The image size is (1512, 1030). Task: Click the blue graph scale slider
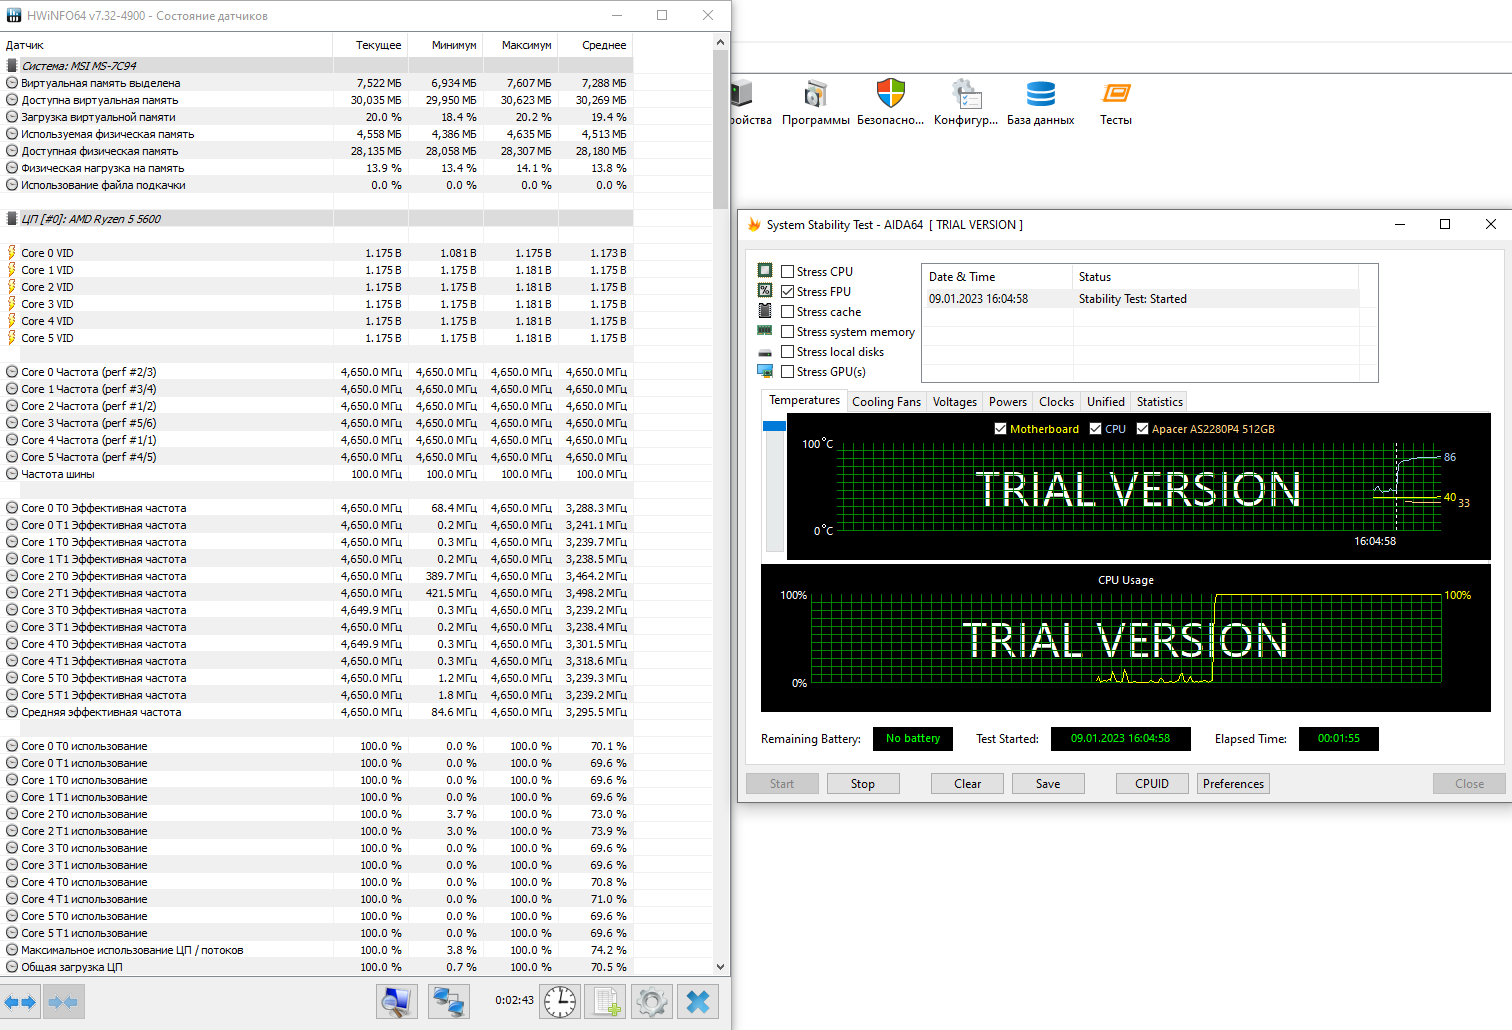[x=774, y=426]
